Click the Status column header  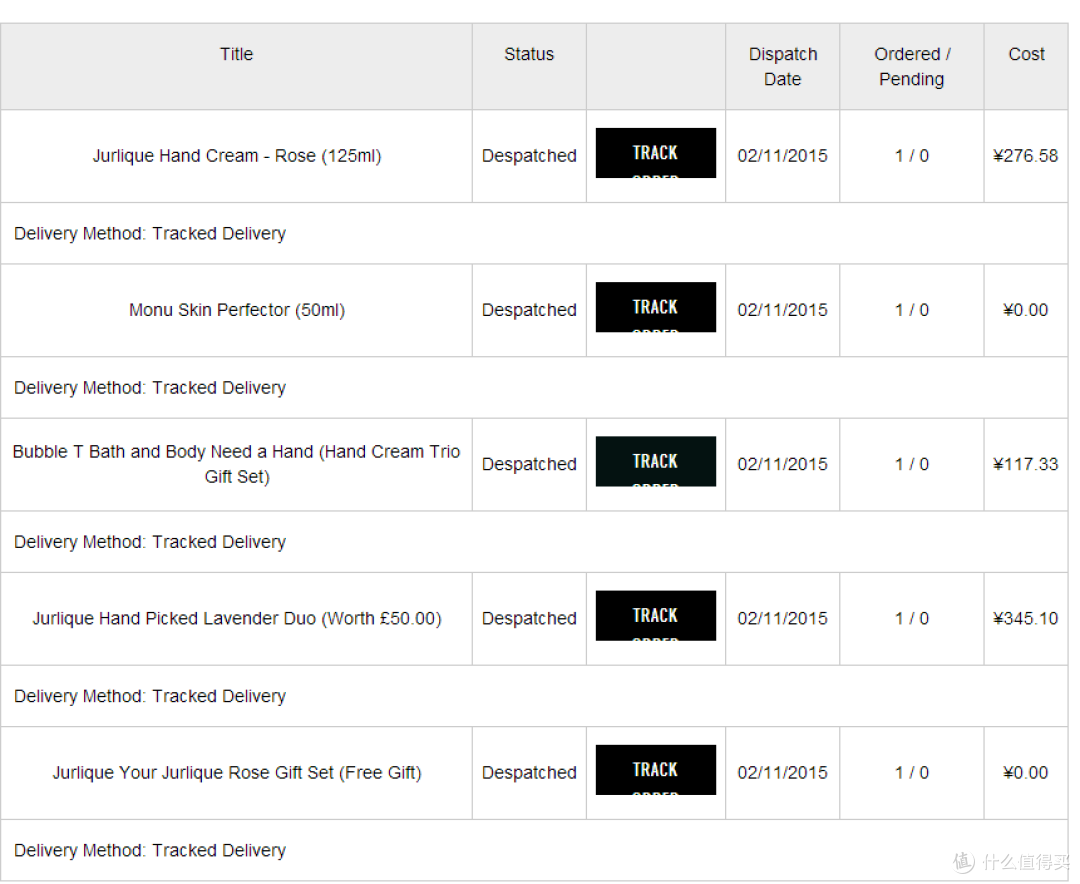tap(529, 54)
